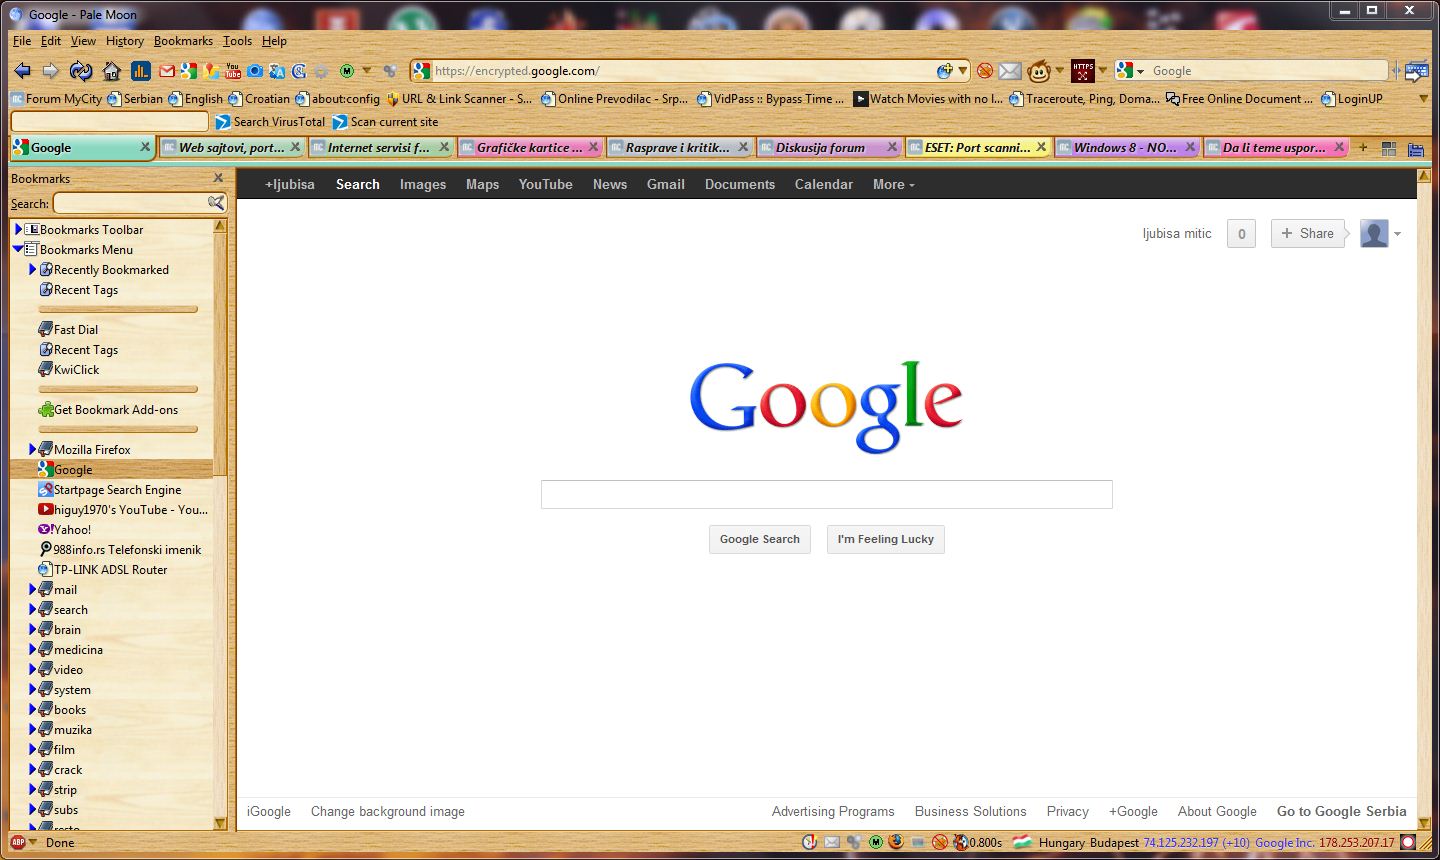The width and height of the screenshot is (1440, 860).
Task: Expand the Recently Bookmarked folder
Action: tap(32, 269)
